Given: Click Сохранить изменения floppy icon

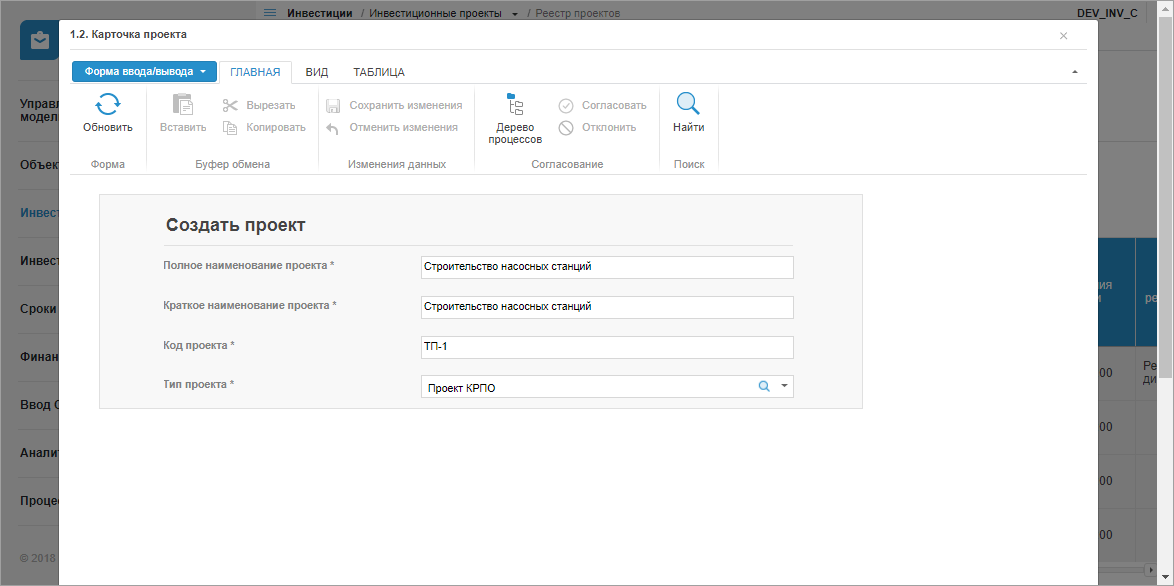Looking at the screenshot, I should point(333,106).
